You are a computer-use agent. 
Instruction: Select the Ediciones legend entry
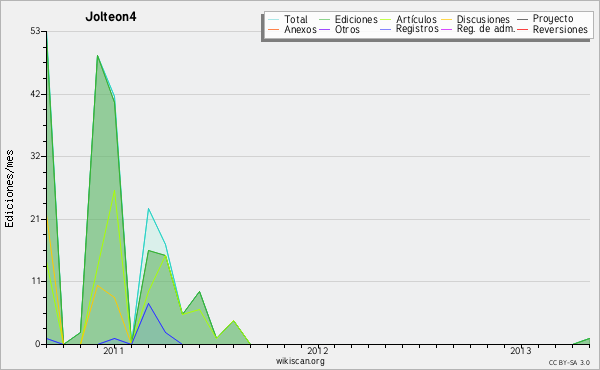point(356,19)
